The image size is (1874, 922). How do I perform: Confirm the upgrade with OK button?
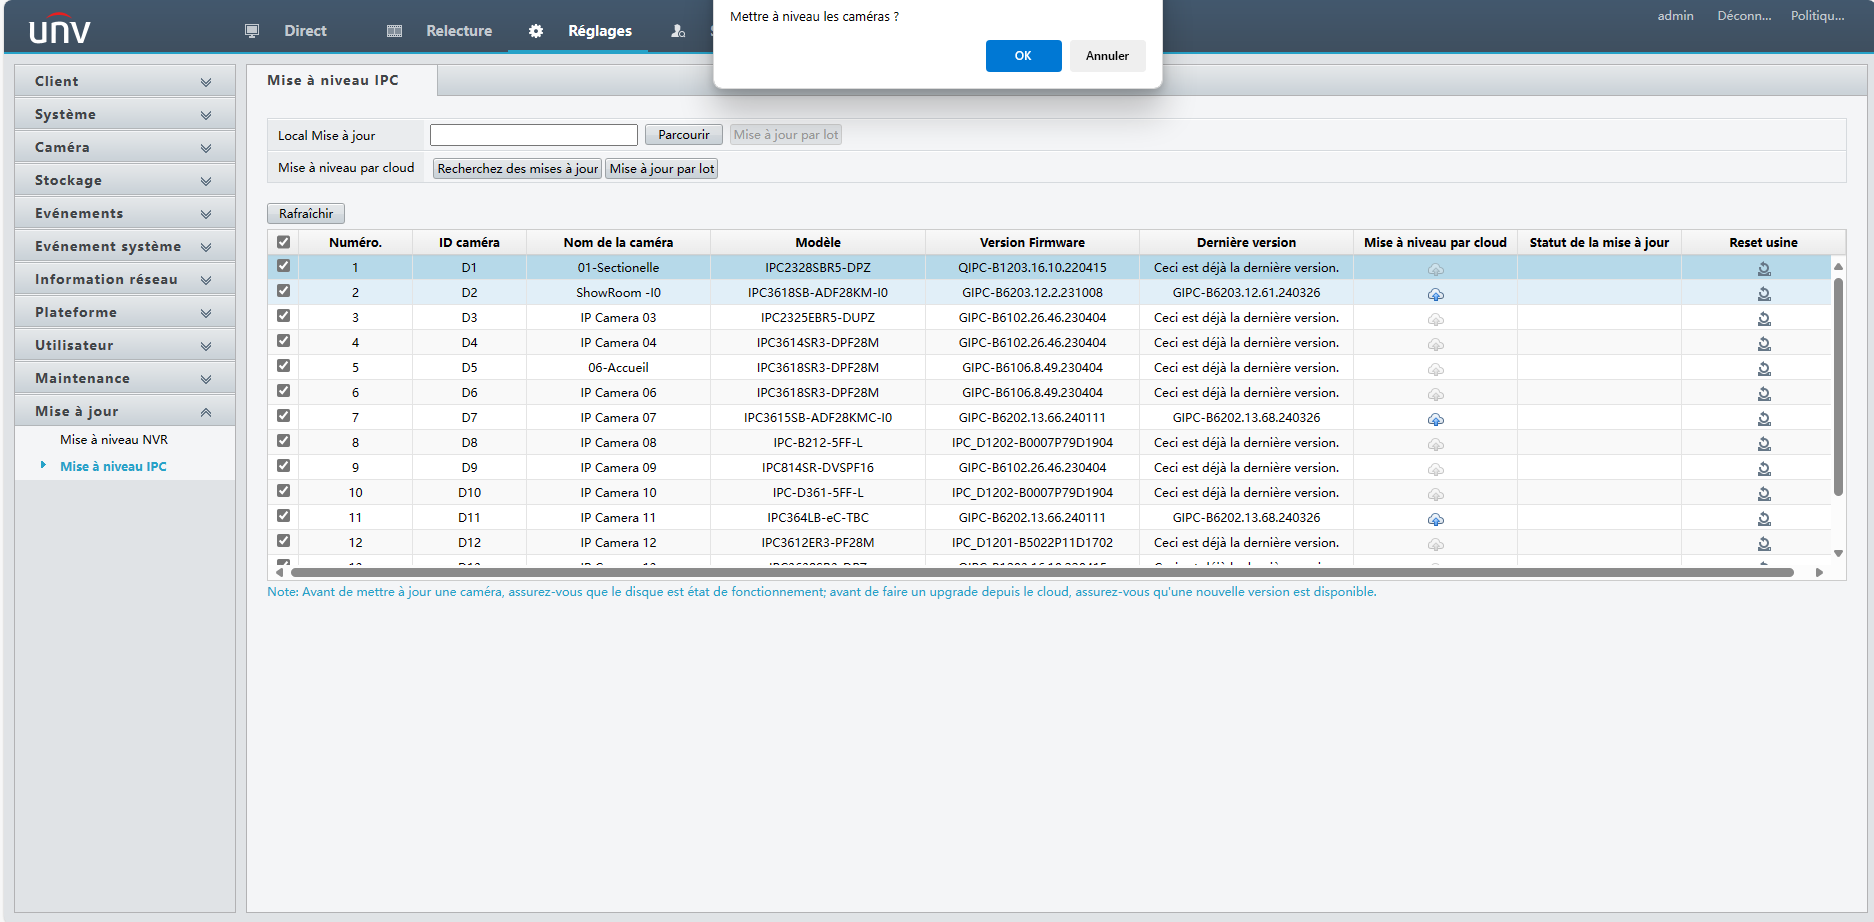1023,56
